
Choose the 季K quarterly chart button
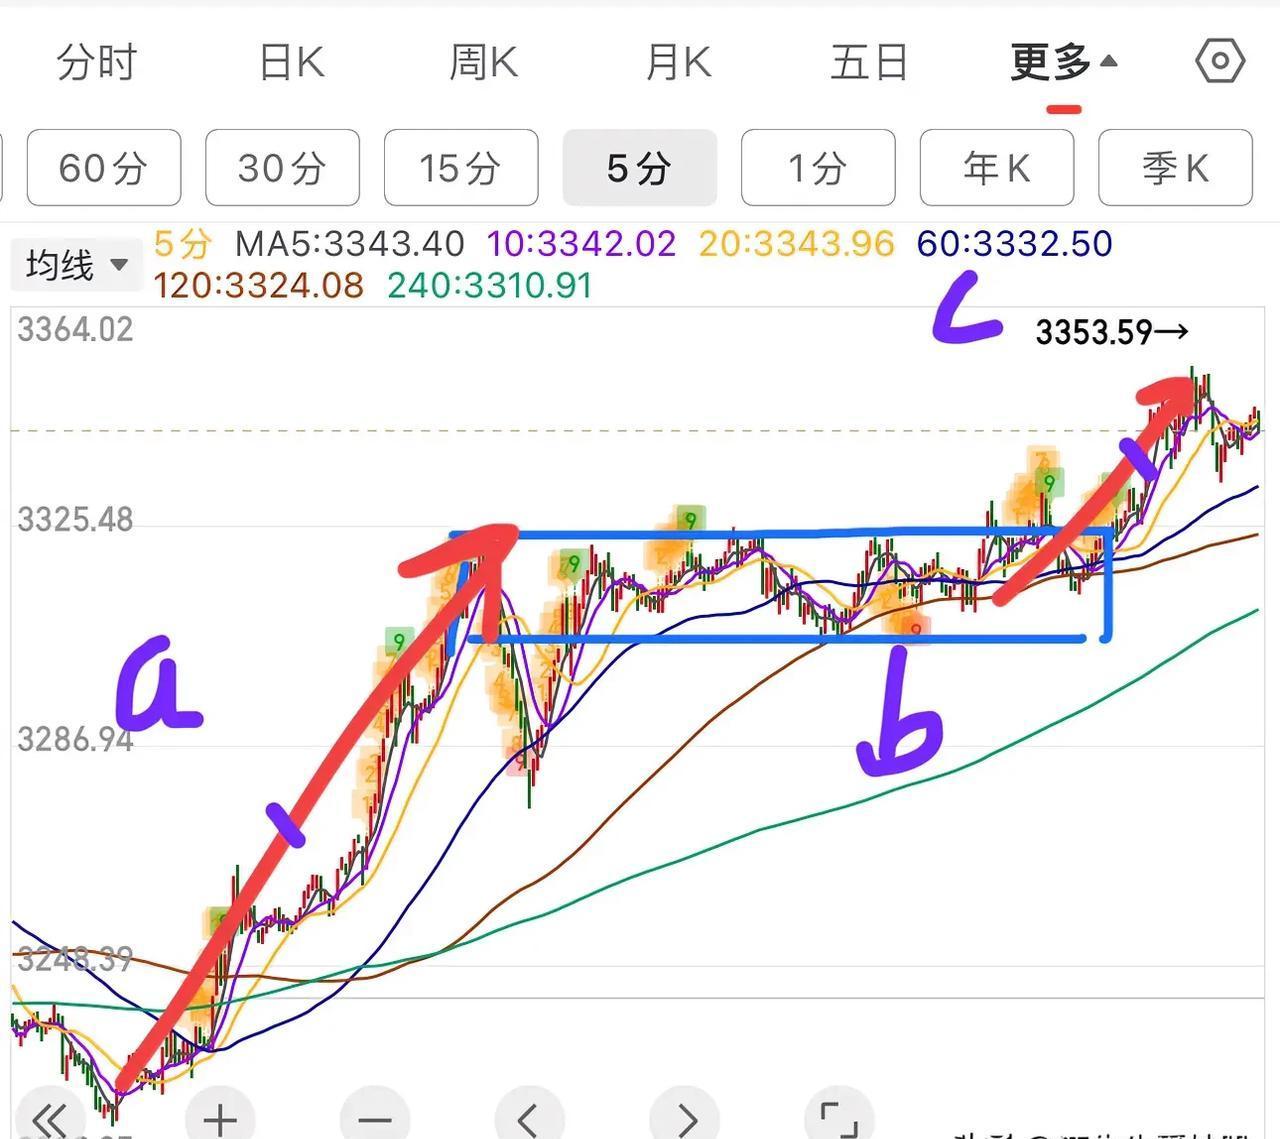click(1175, 168)
